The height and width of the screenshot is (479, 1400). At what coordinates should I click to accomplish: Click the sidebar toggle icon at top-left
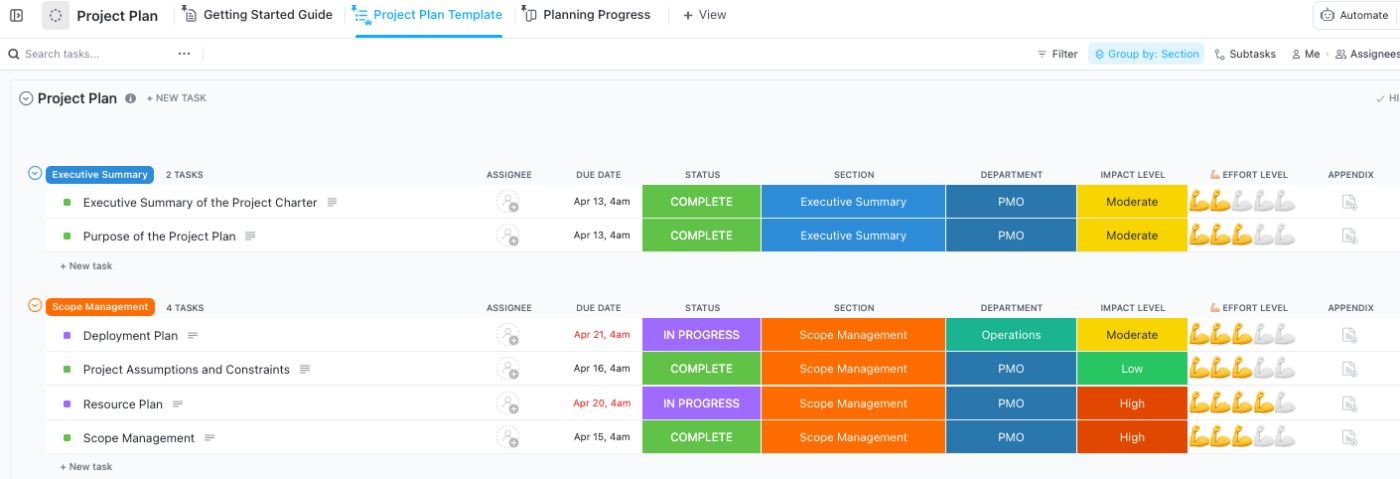[x=16, y=16]
